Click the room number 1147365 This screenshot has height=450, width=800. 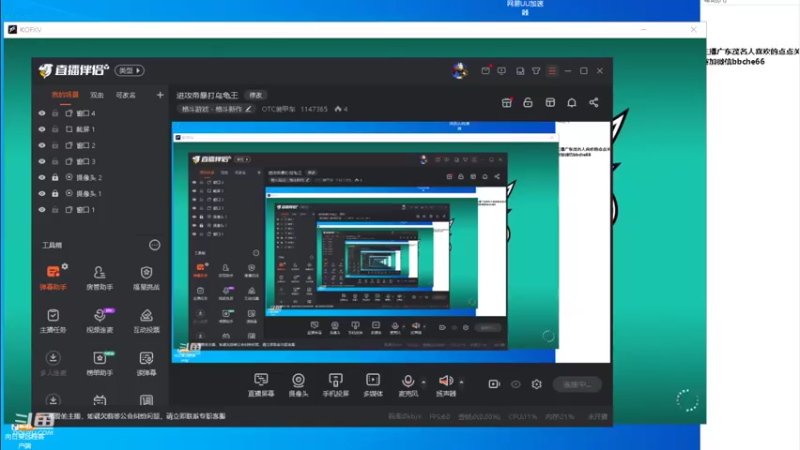pyautogui.click(x=314, y=109)
